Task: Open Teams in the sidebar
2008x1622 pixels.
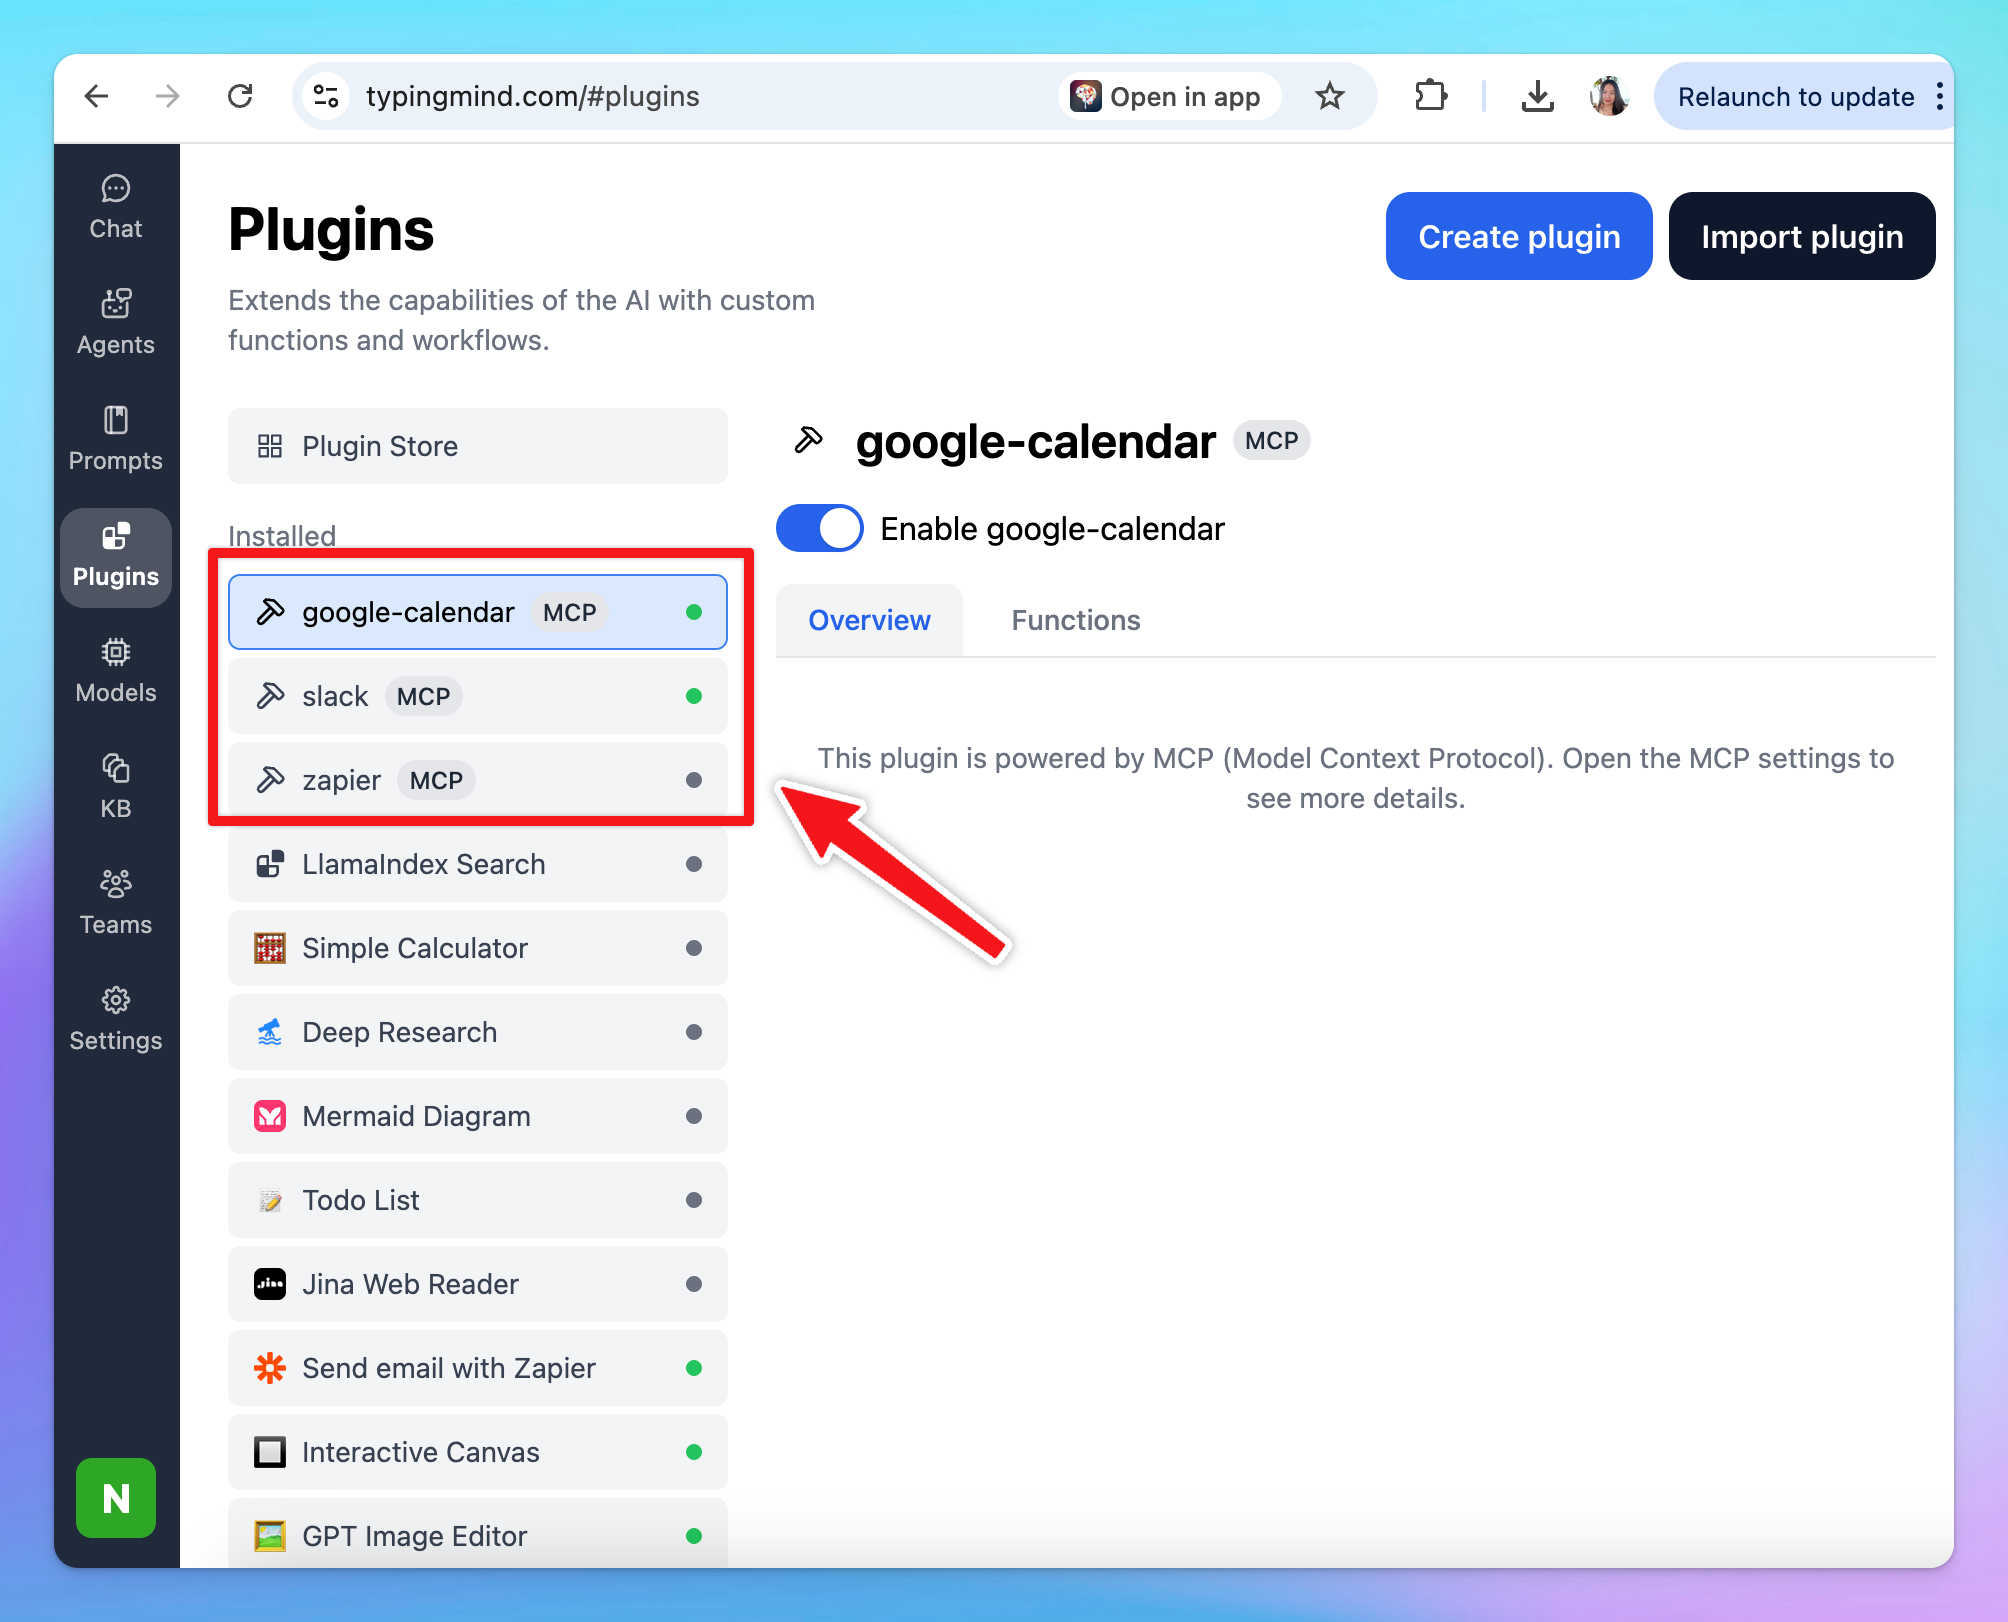Action: (116, 902)
